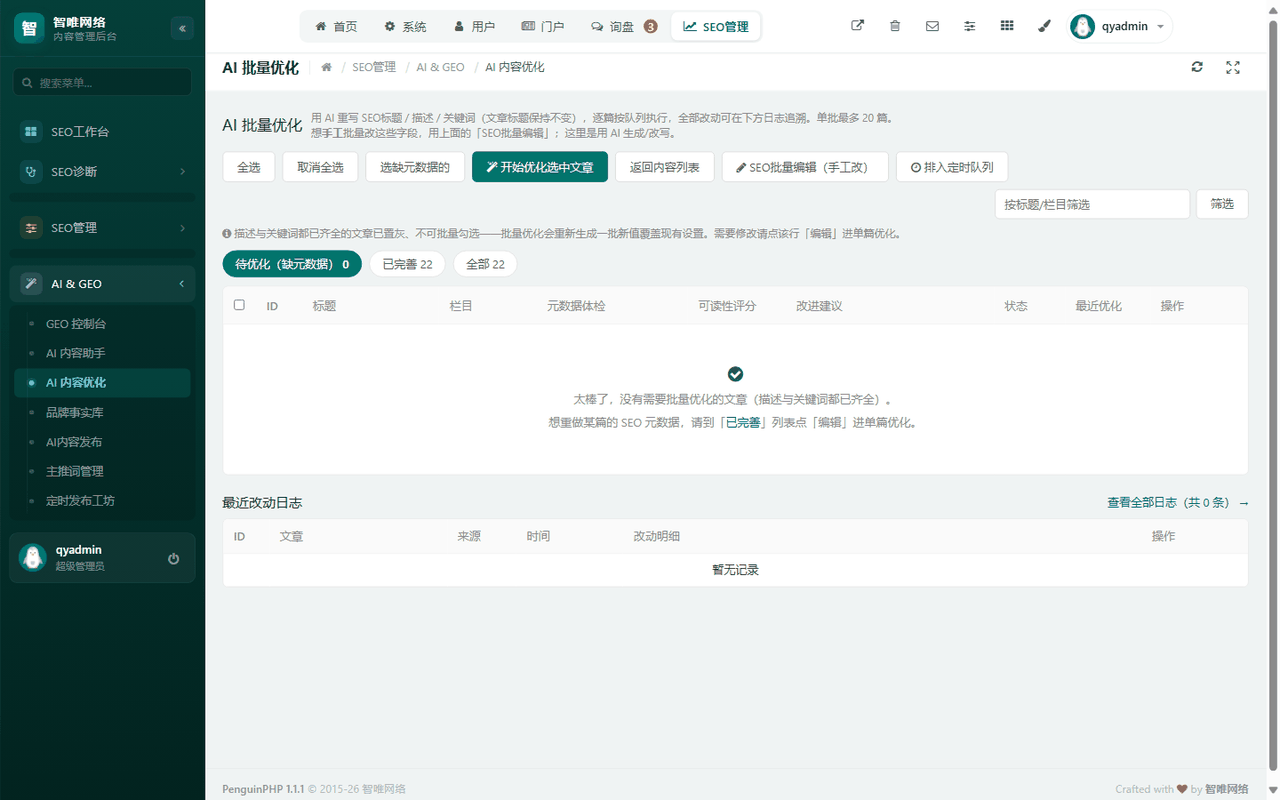
Task: Expand the SEO管理 sidebar submenu chevron
Action: (x=182, y=228)
